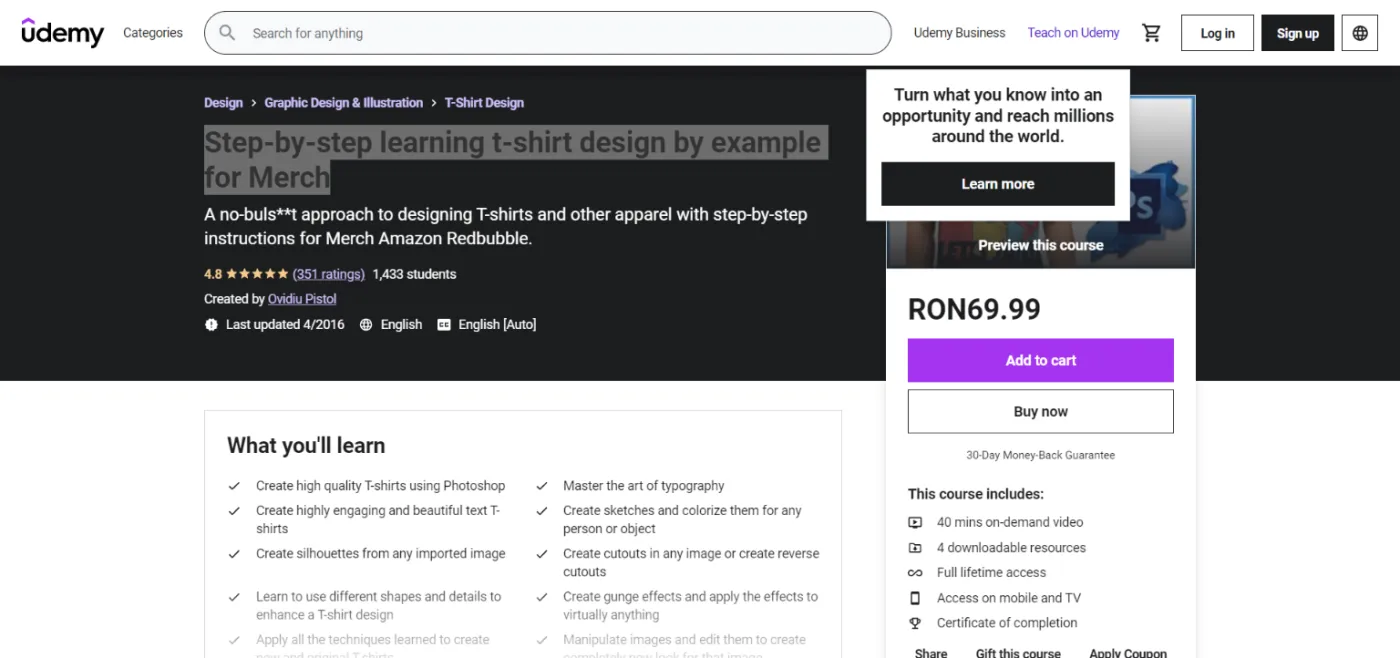Open the T-Shirt Design breadcrumb
This screenshot has height=658, width=1400.
484,103
